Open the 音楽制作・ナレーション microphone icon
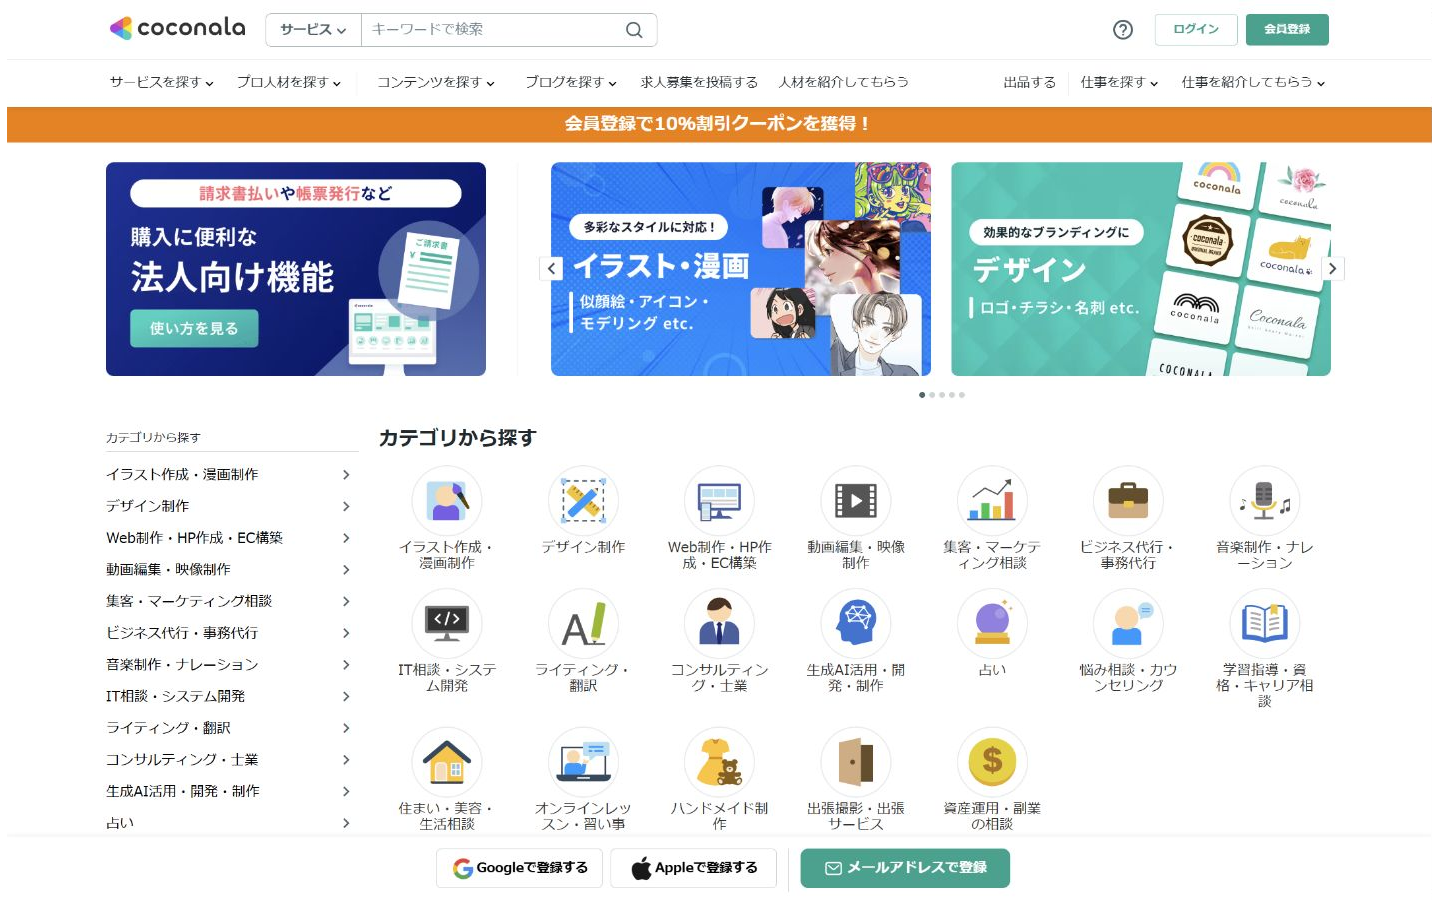This screenshot has height=900, width=1440. (x=1265, y=501)
